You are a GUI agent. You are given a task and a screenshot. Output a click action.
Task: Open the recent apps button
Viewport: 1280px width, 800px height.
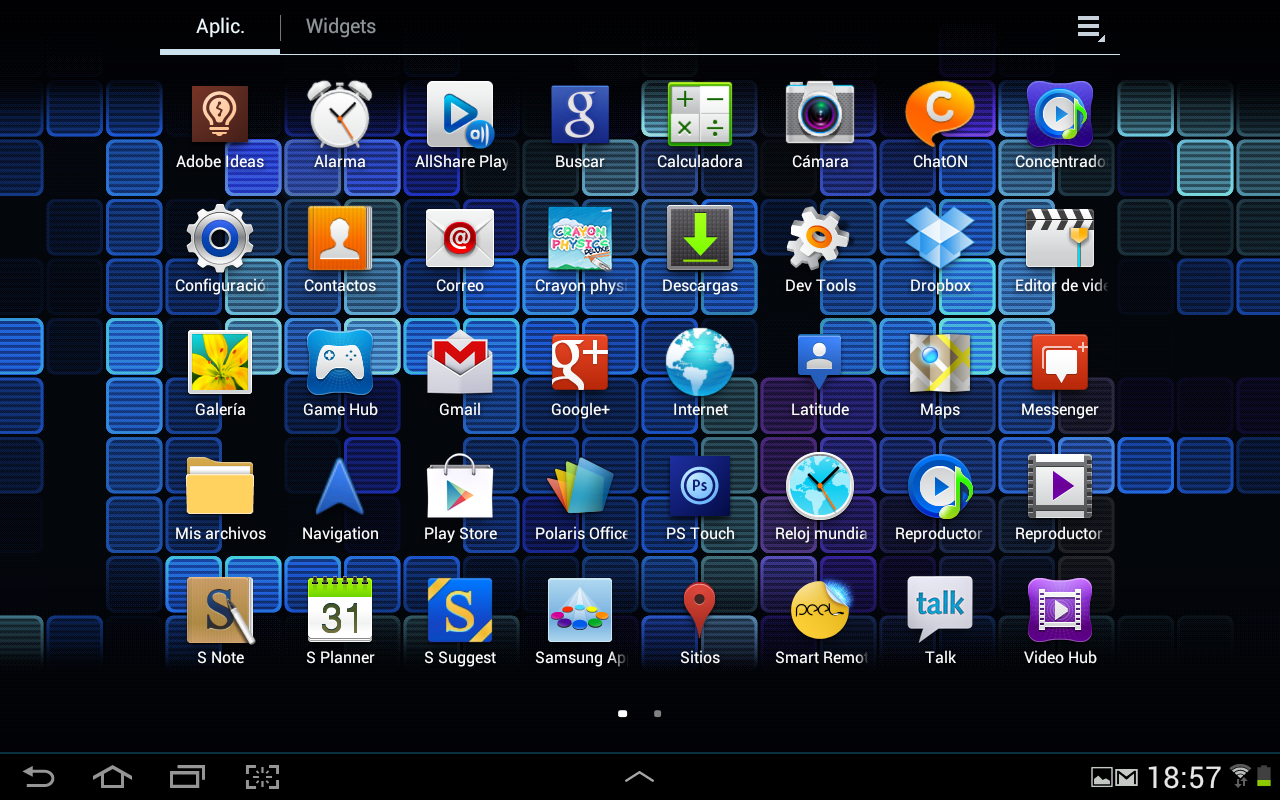coord(187,777)
